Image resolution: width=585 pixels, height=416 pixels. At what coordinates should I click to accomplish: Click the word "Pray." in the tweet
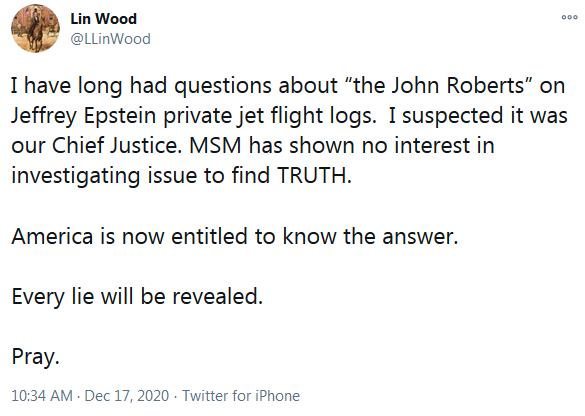[35, 357]
